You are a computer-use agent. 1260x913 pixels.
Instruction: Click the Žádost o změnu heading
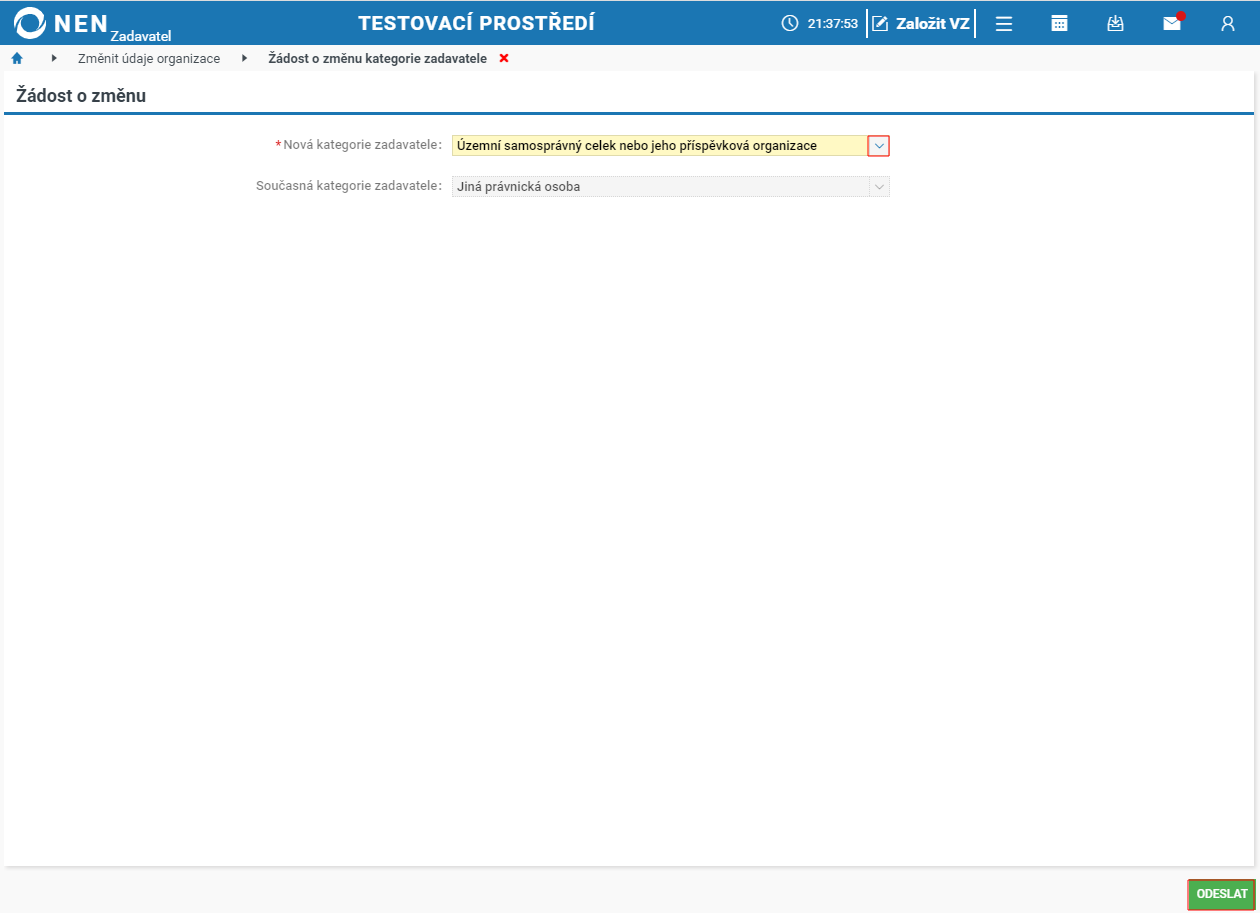pos(81,96)
